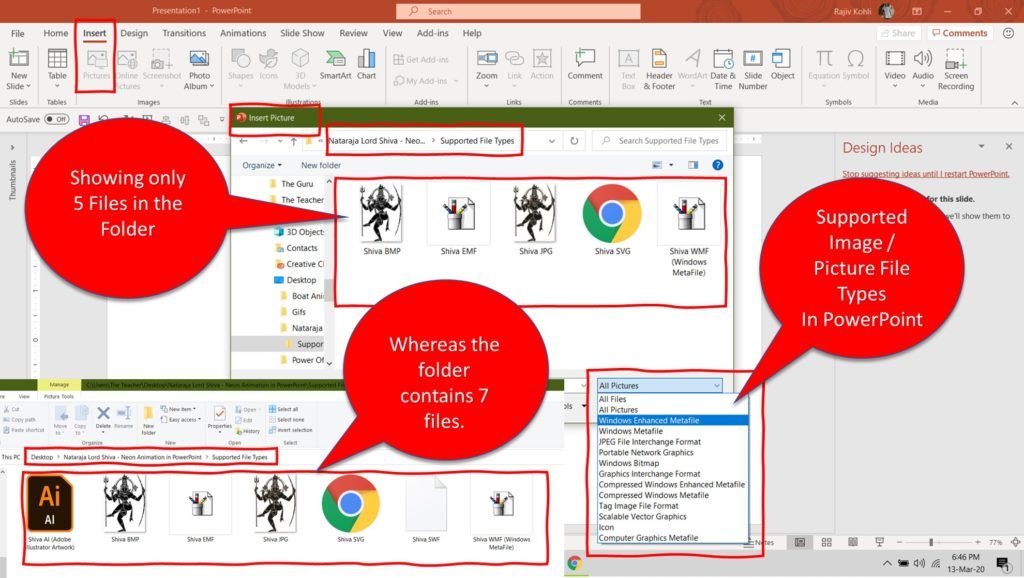Viewport: 1024px width, 578px height.
Task: Adjust the zoom slider in status bar
Action: tap(931, 542)
